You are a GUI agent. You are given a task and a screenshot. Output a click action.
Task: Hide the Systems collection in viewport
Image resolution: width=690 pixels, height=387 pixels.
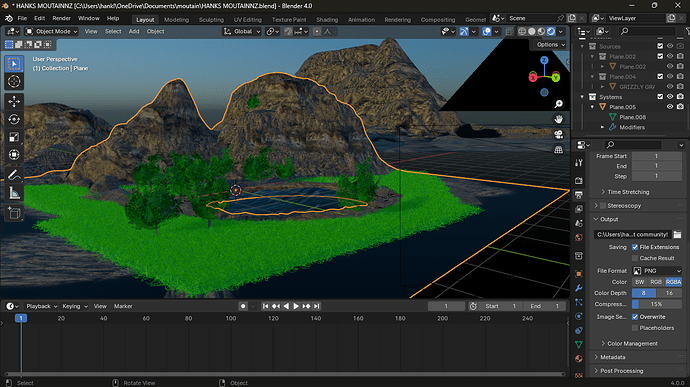click(670, 97)
